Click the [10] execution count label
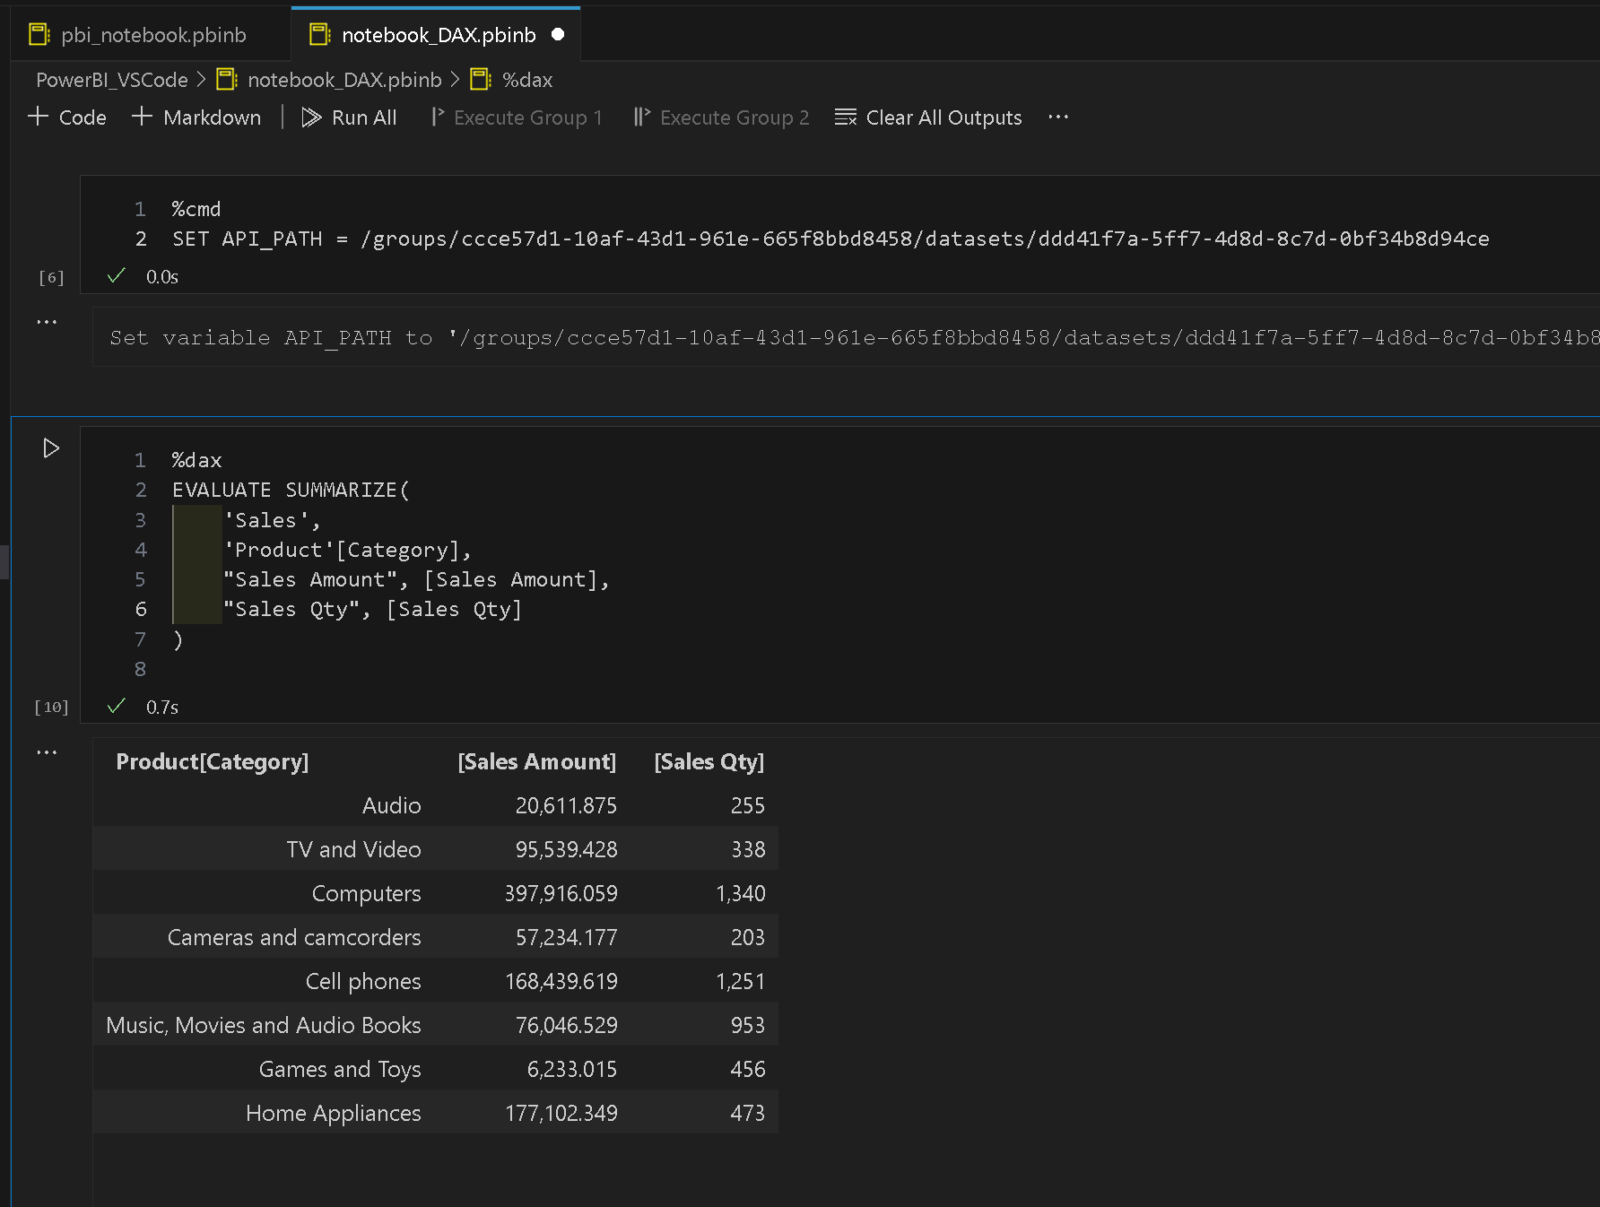The image size is (1600, 1207). [x=51, y=707]
